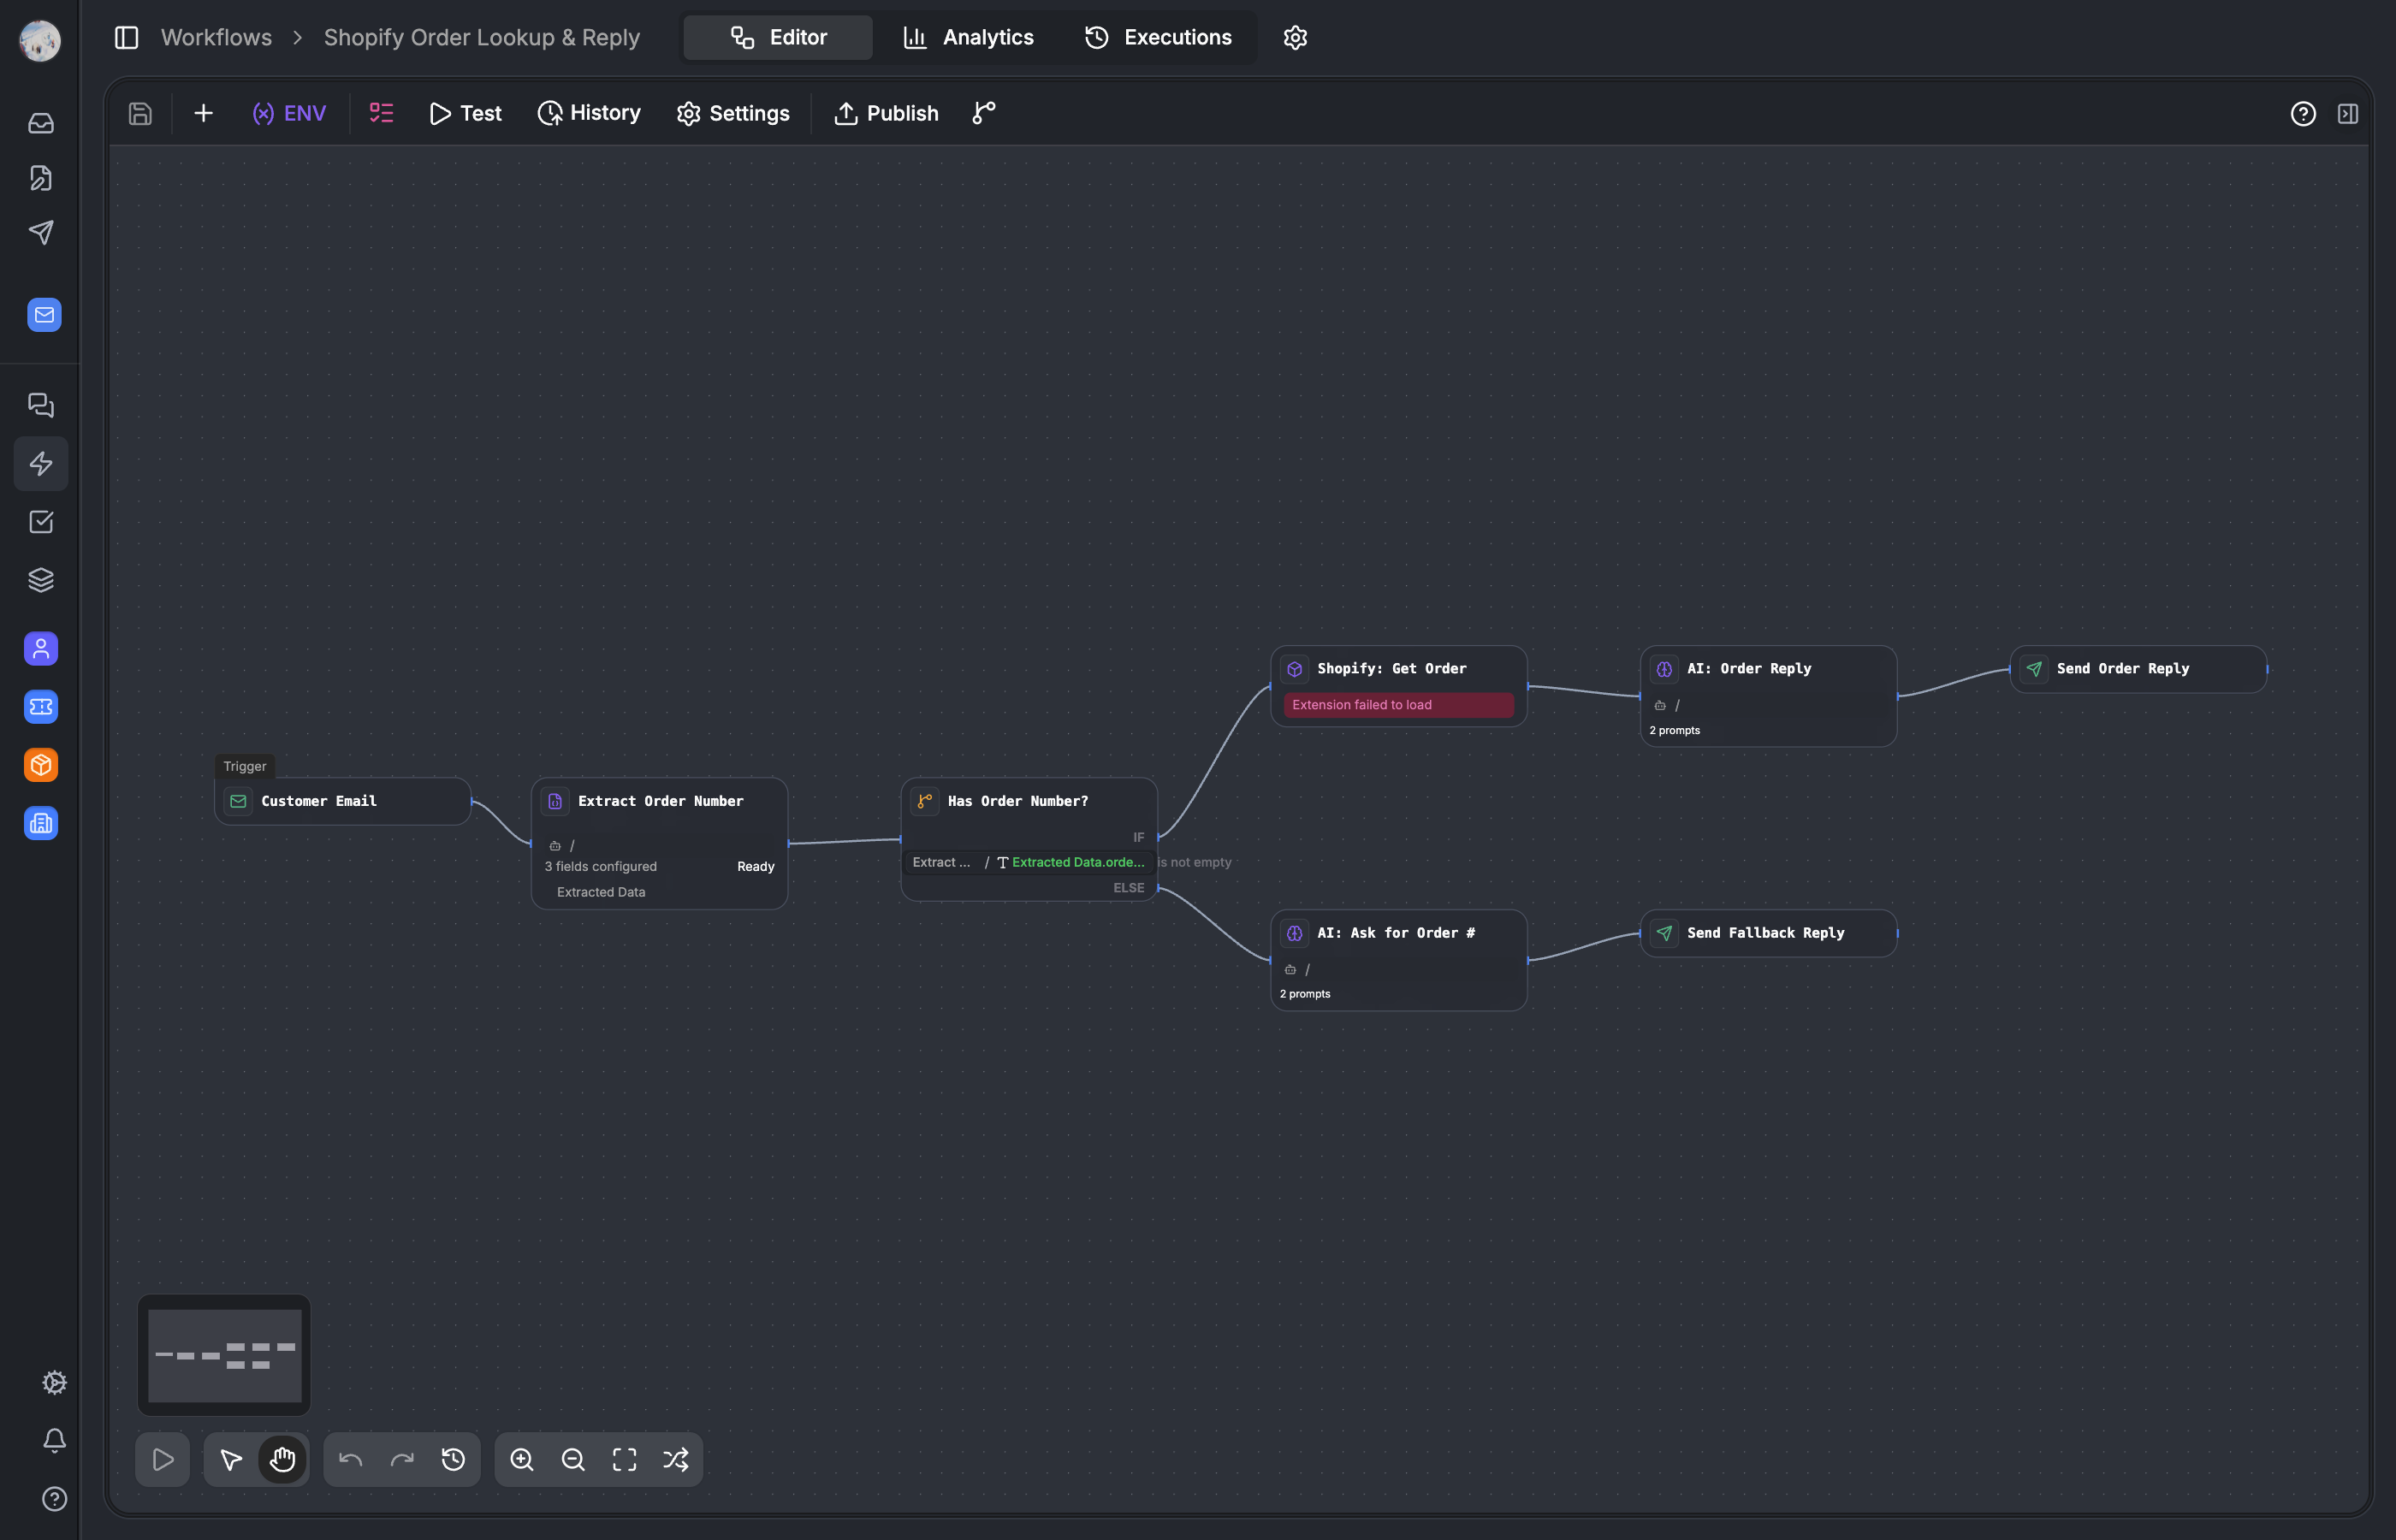2396x1540 pixels.
Task: Click the Shopify Order Lookup & Reply breadcrumb
Action: click(x=482, y=37)
